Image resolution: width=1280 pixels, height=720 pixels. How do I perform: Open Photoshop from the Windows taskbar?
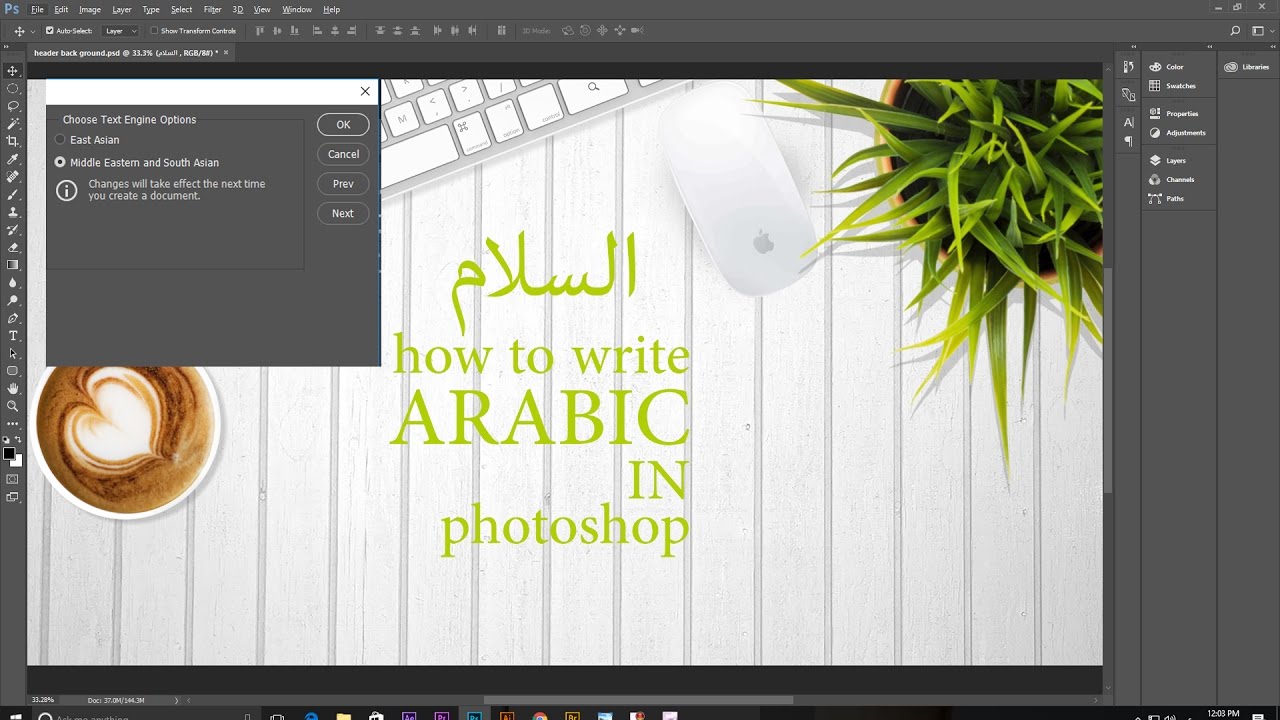coord(475,716)
